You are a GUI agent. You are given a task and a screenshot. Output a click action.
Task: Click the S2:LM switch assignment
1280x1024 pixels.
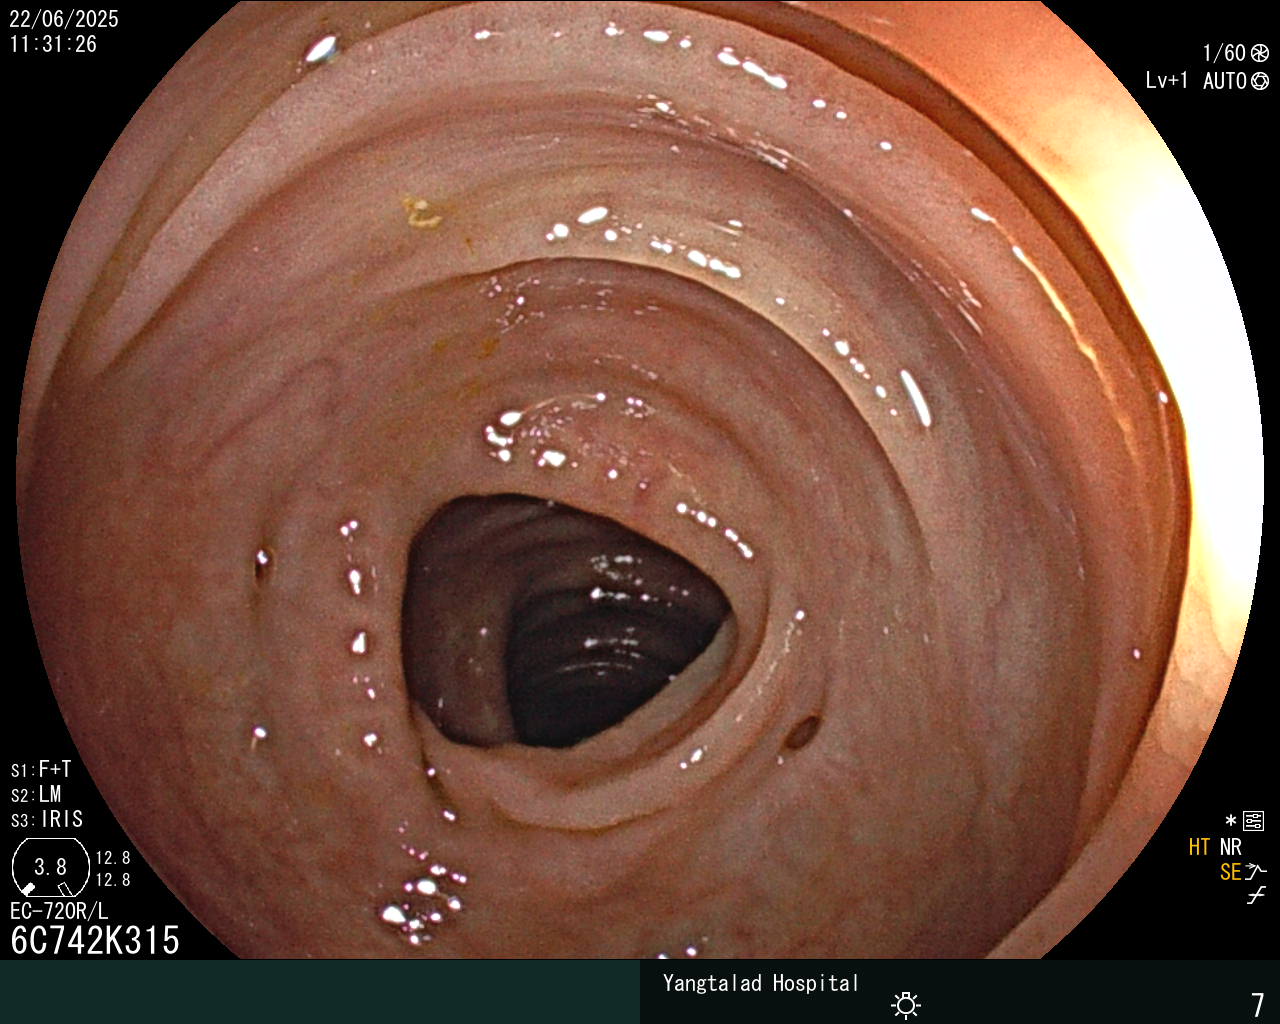click(x=36, y=794)
